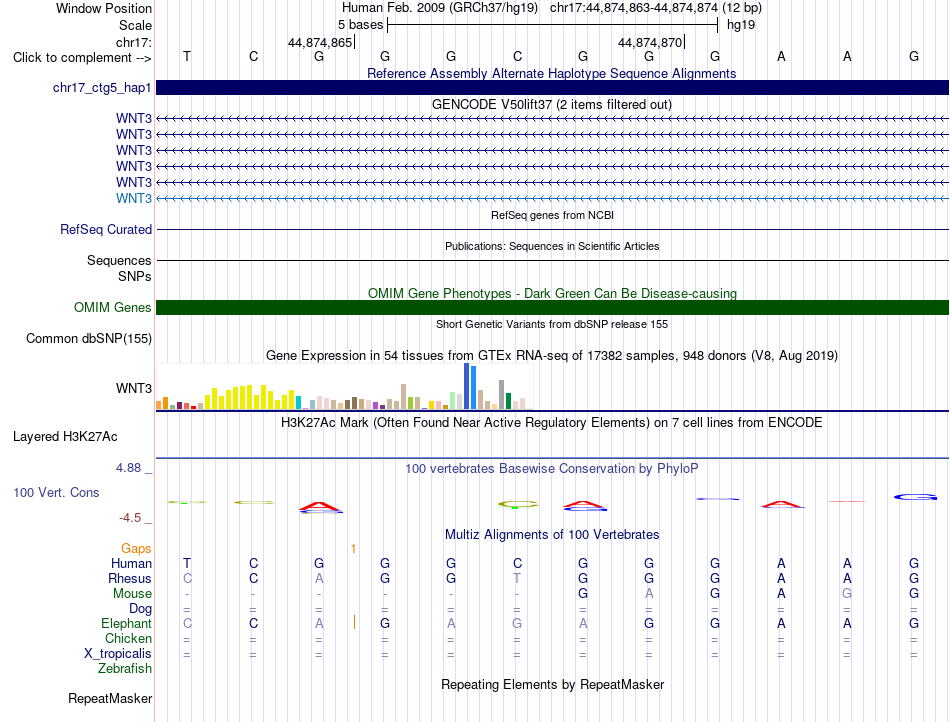
Task: Click the blue G conservation logo at far right
Action: coord(915,497)
